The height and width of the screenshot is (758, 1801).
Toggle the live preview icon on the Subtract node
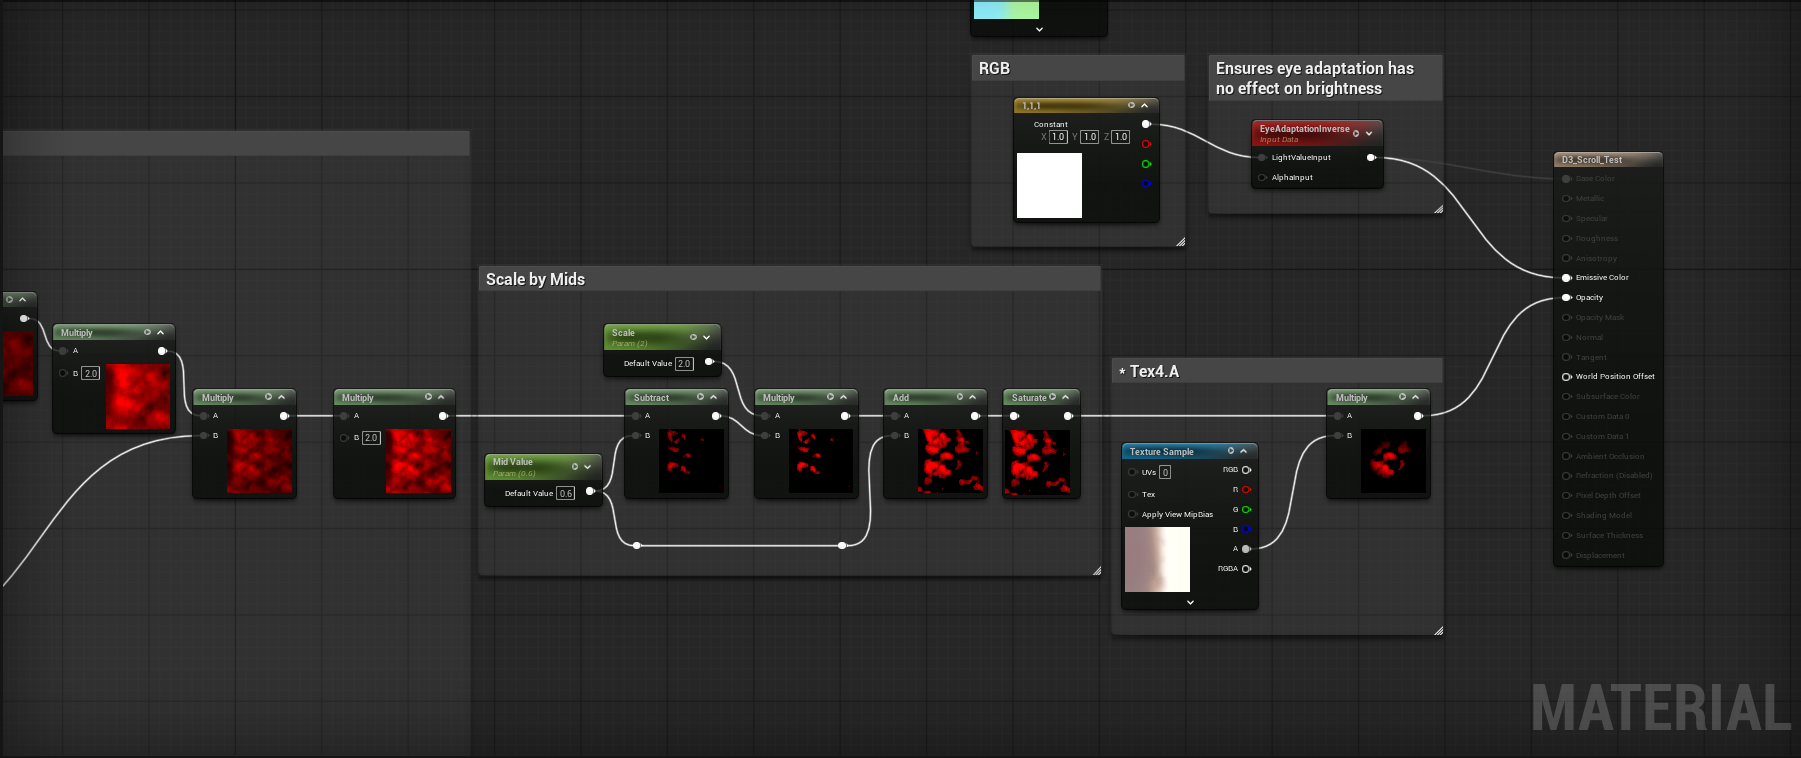pyautogui.click(x=700, y=397)
